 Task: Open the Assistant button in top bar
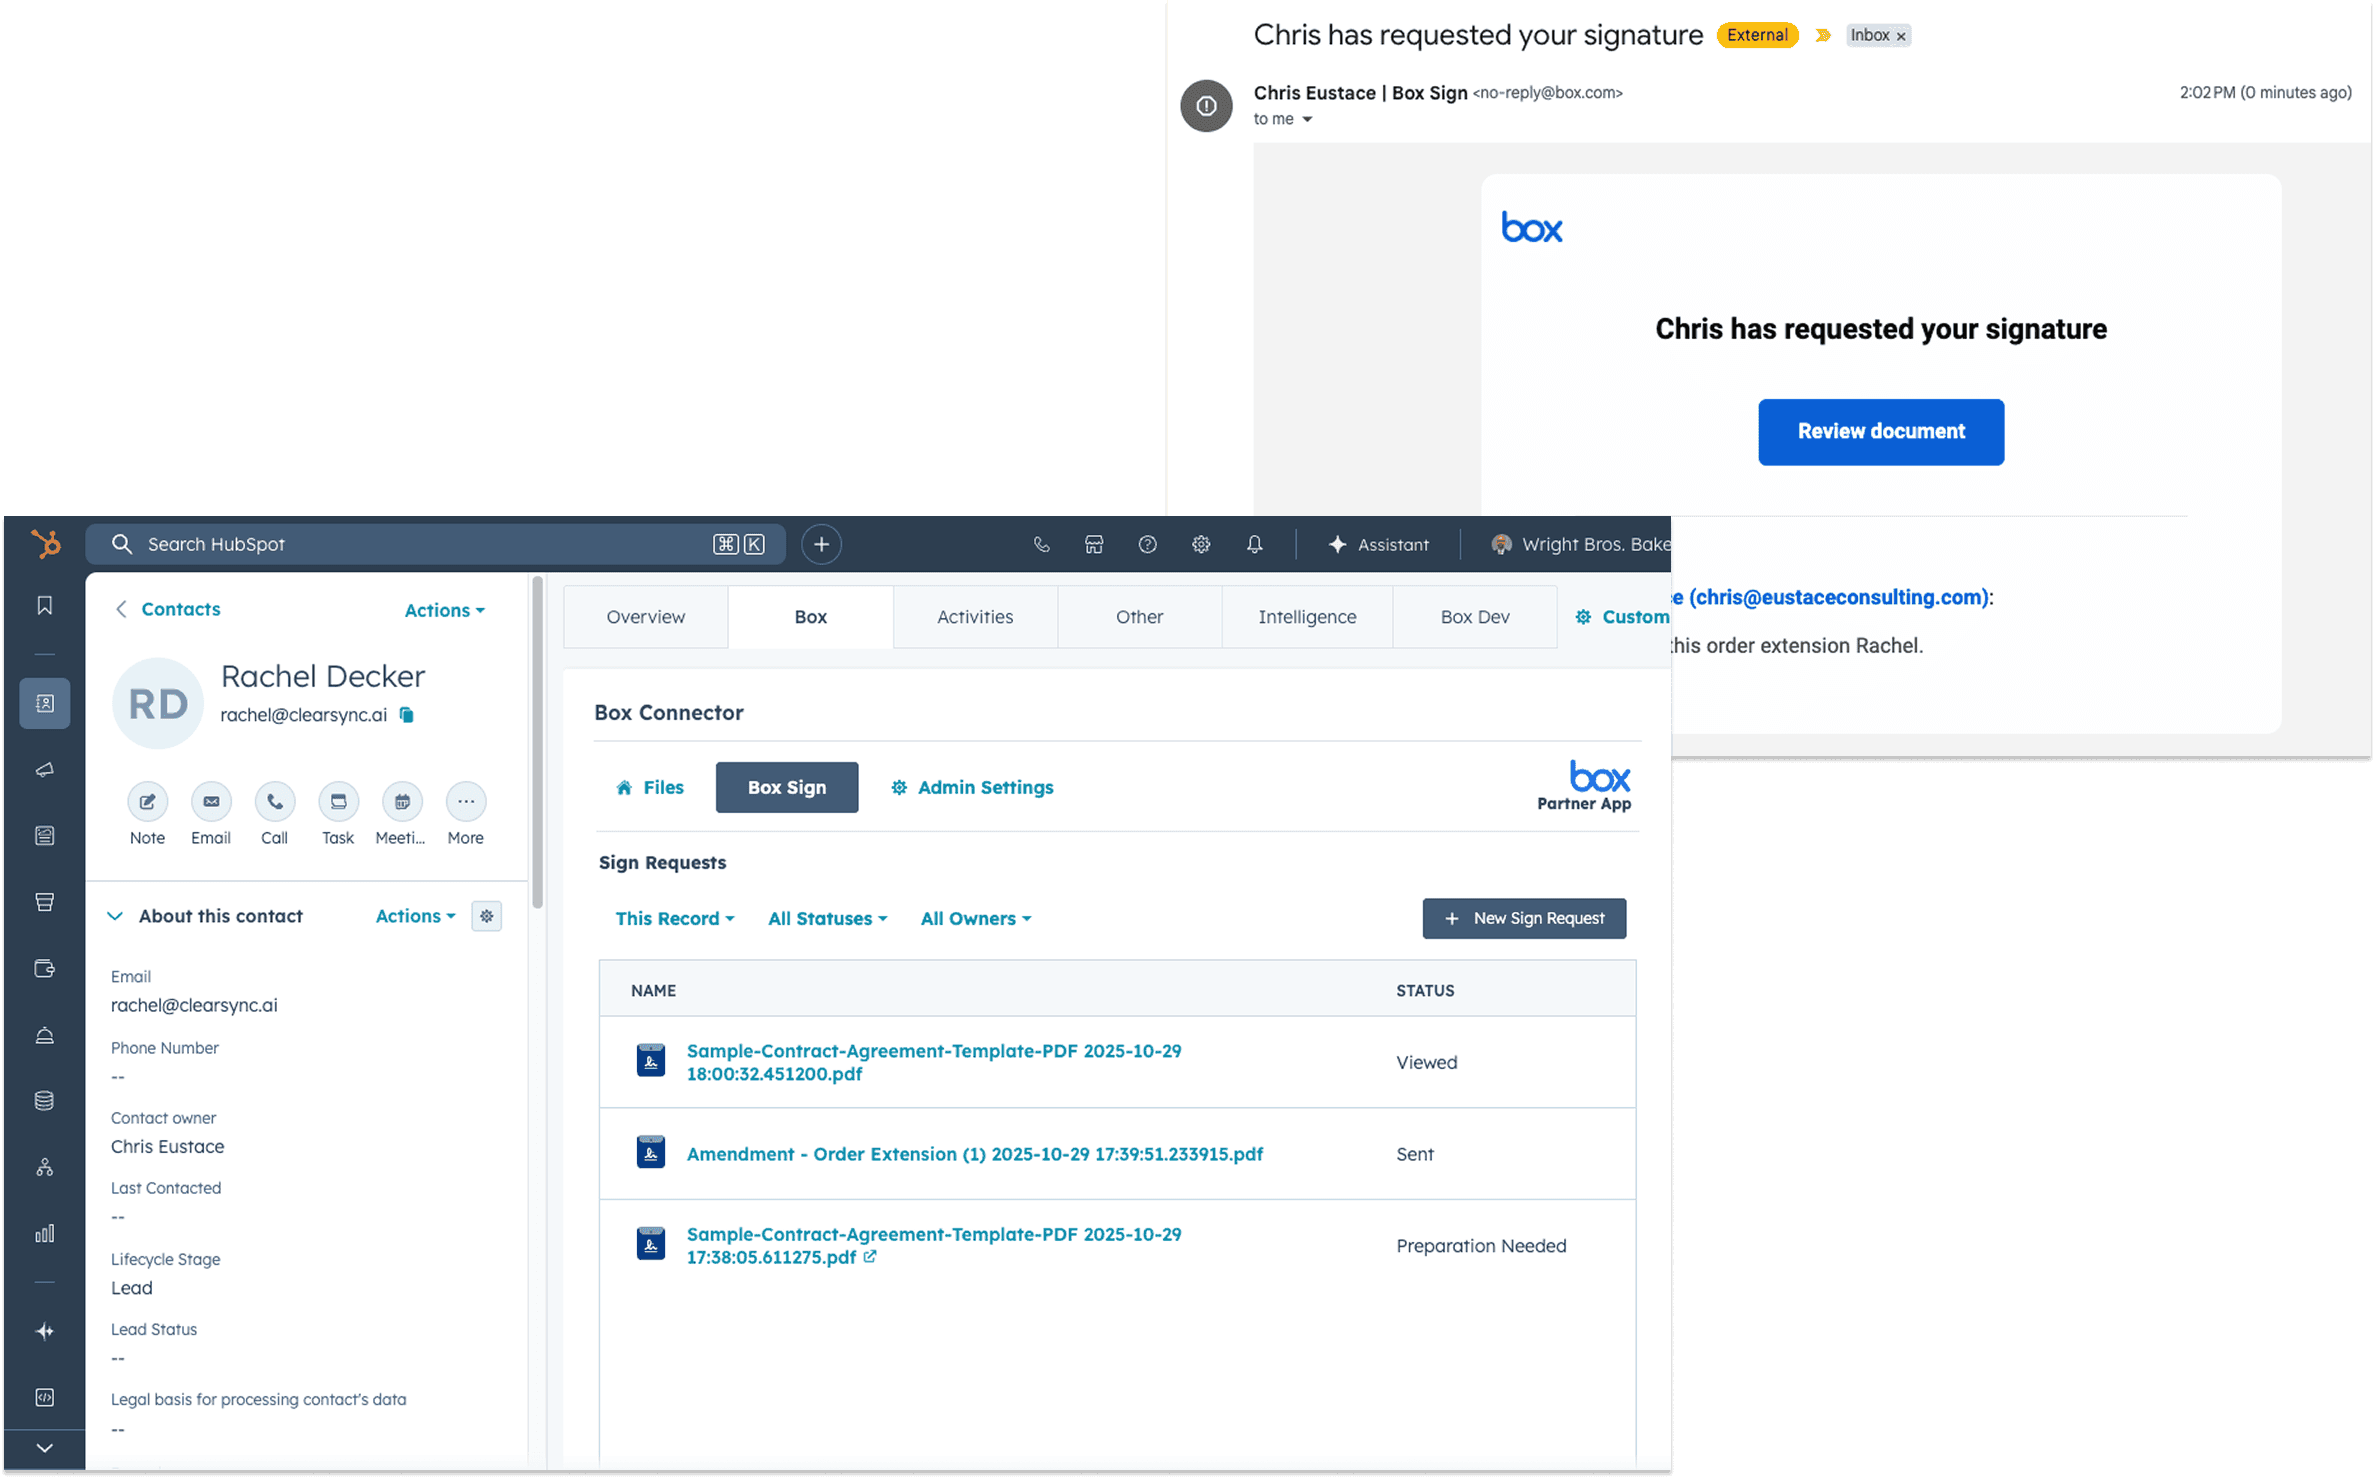tap(1377, 544)
